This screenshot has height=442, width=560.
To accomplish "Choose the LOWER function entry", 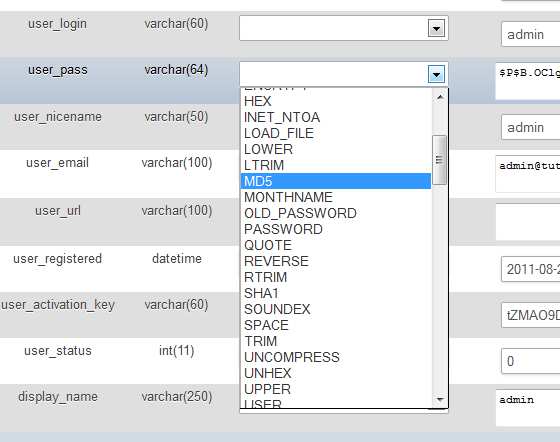I will 336,149.
